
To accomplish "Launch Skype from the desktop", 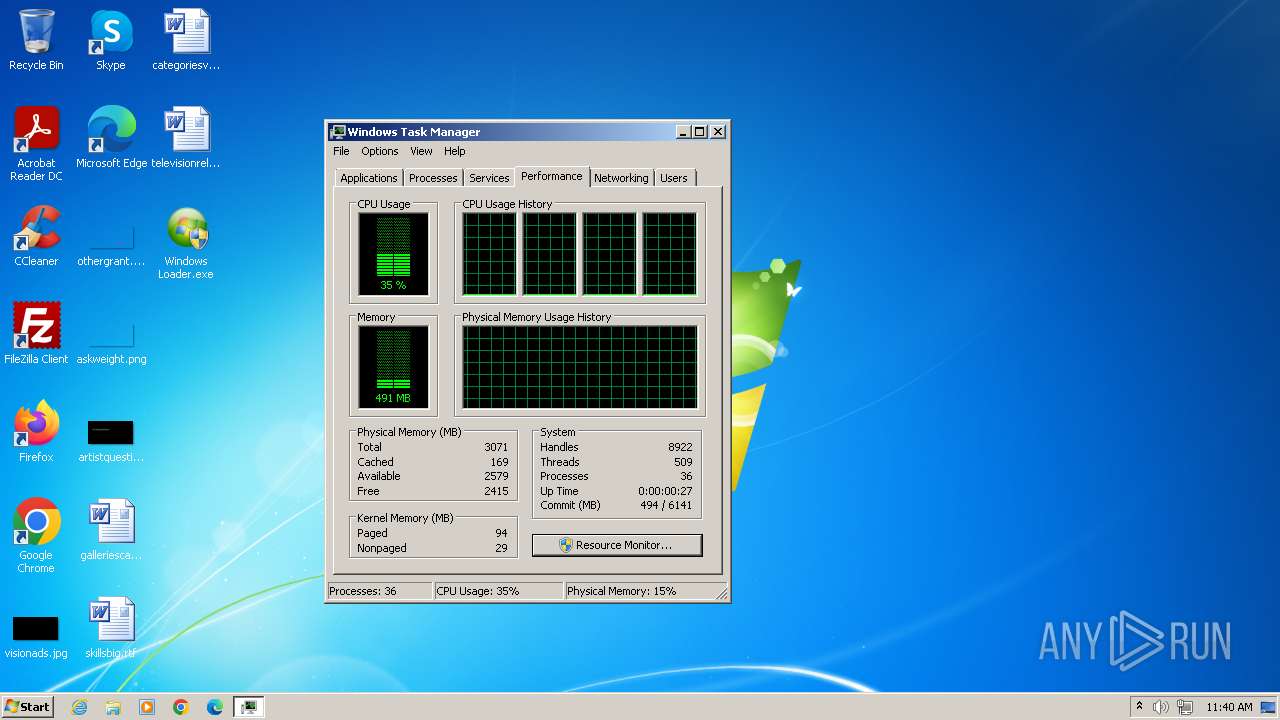I will point(111,40).
